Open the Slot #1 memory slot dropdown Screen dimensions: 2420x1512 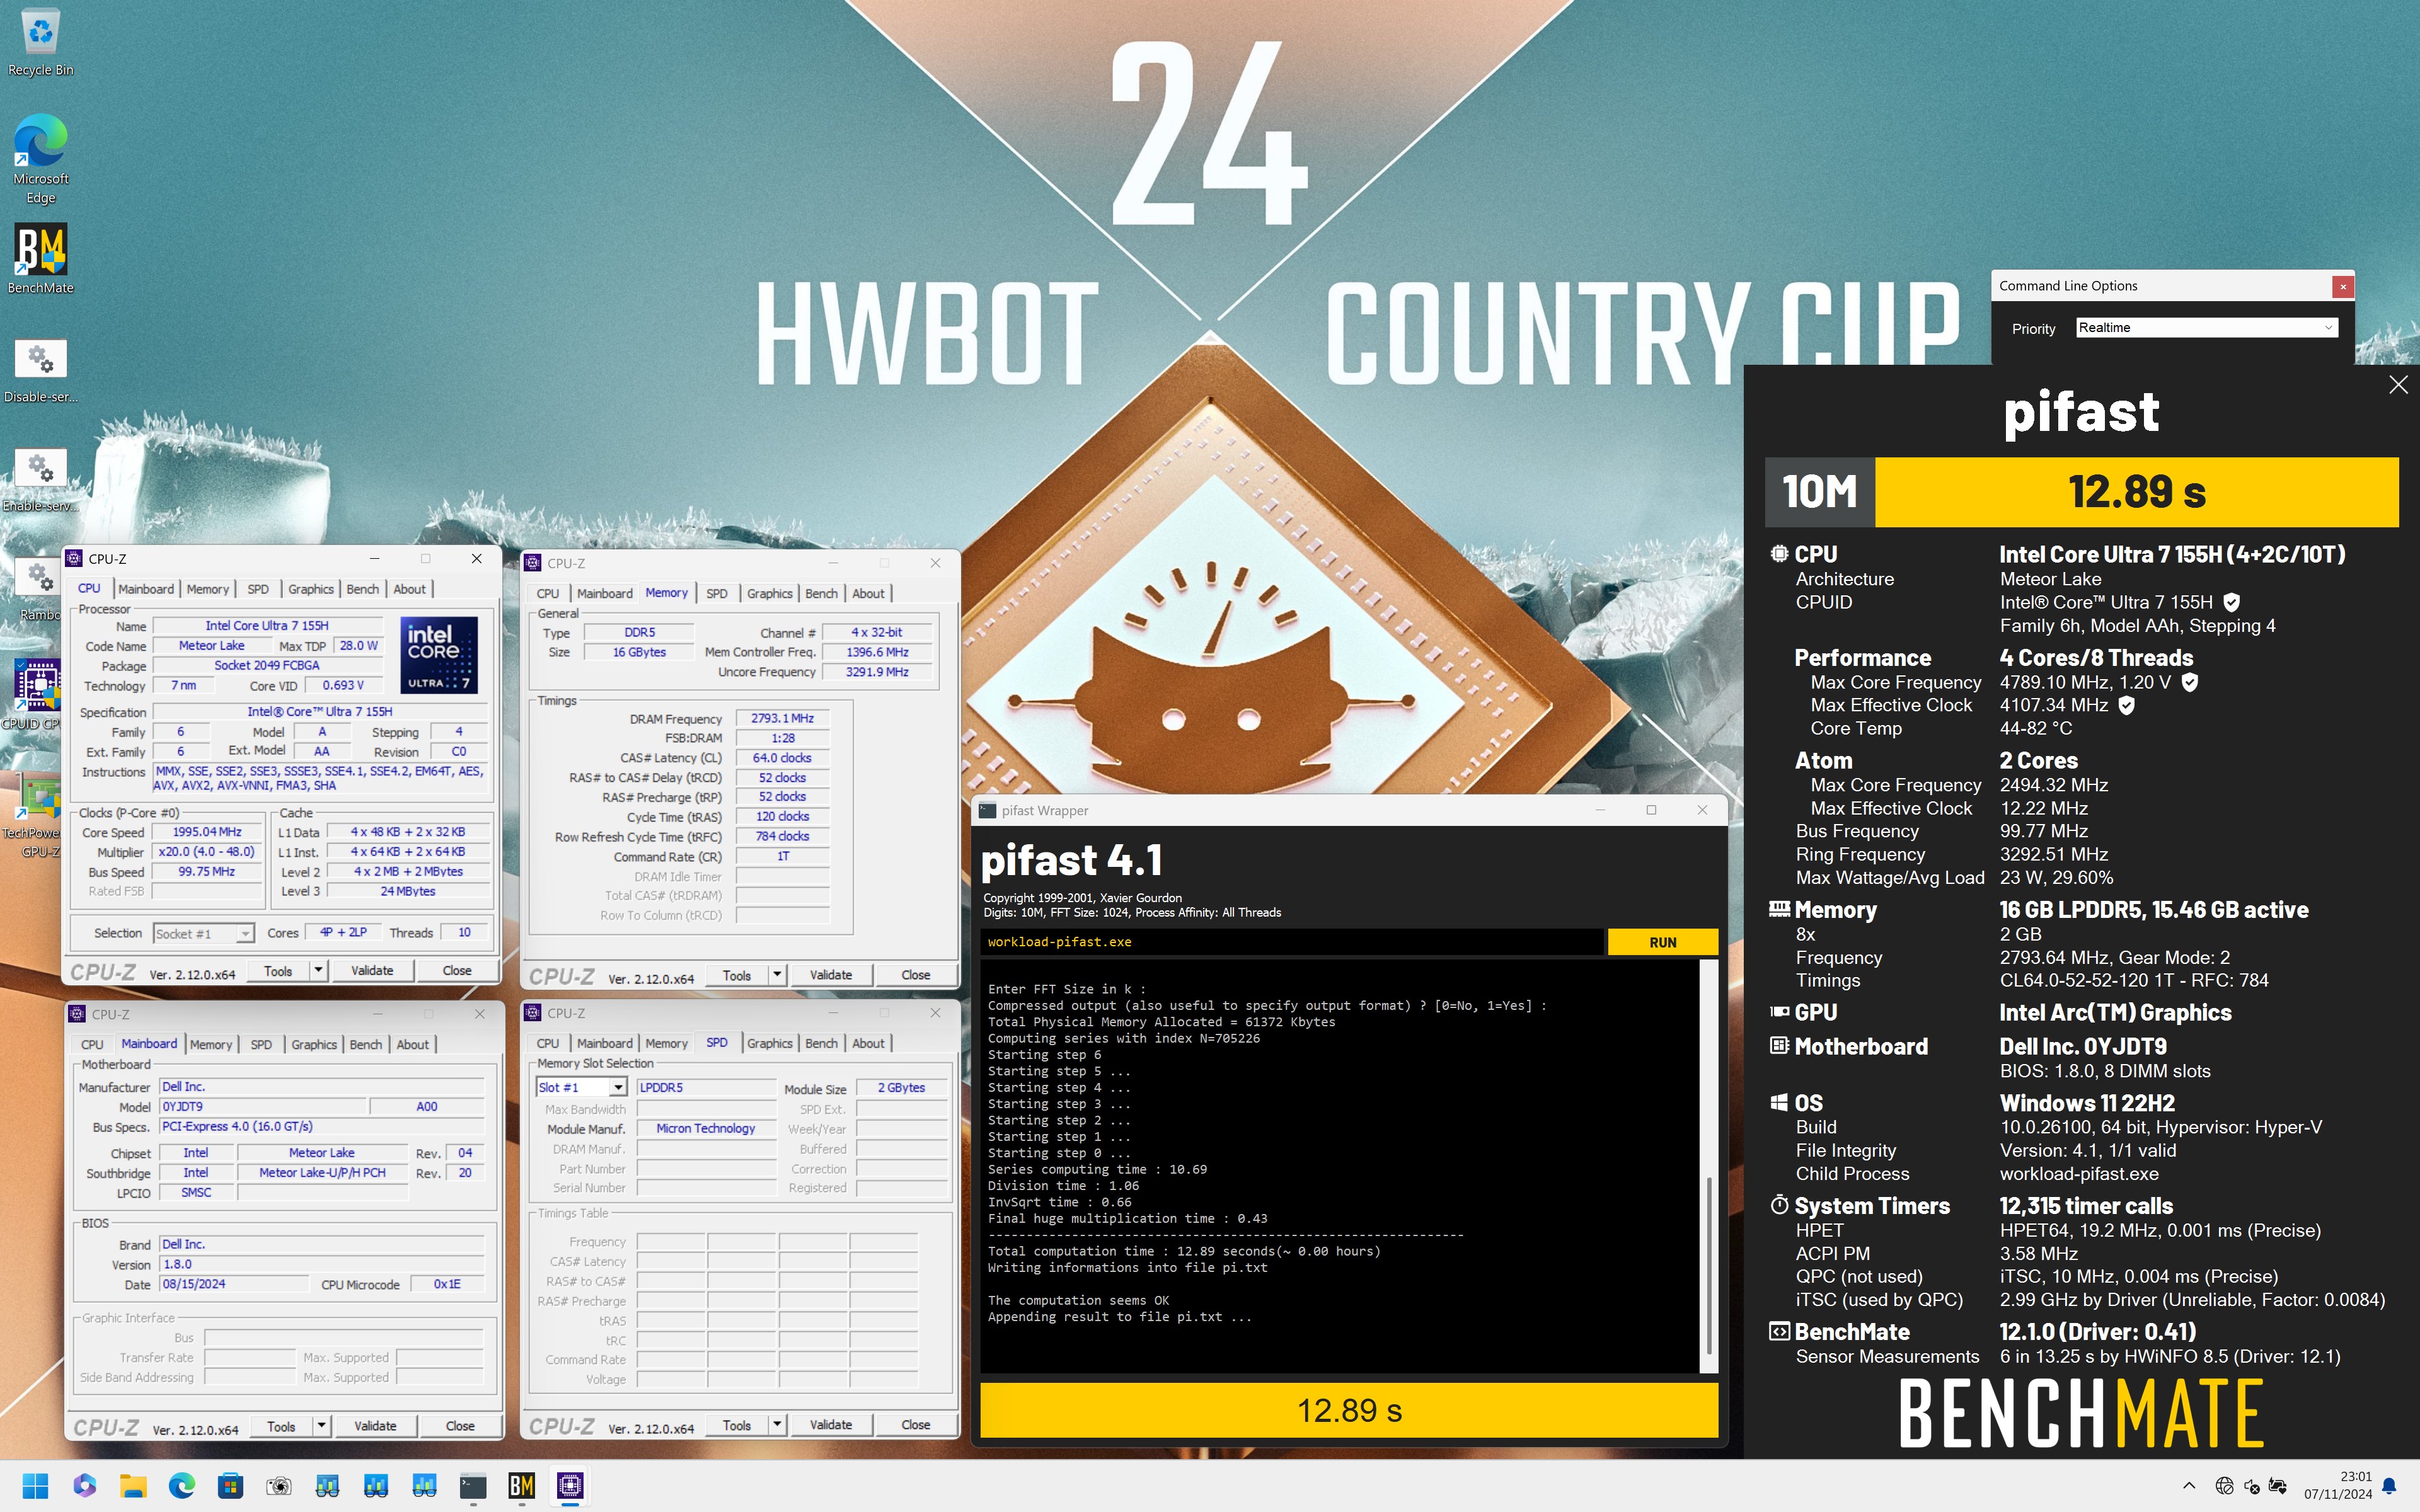click(x=581, y=1087)
